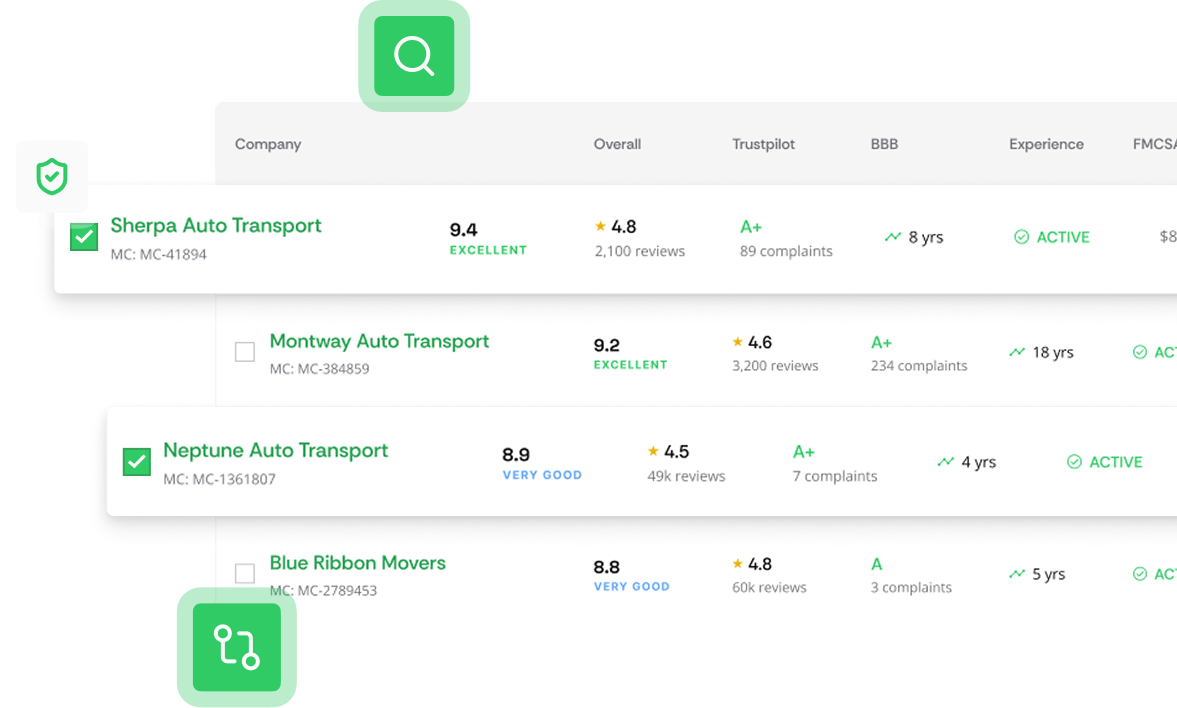The image size is (1177, 708).
Task: Click the EXCELLENT label under 9.4
Action: pos(488,250)
